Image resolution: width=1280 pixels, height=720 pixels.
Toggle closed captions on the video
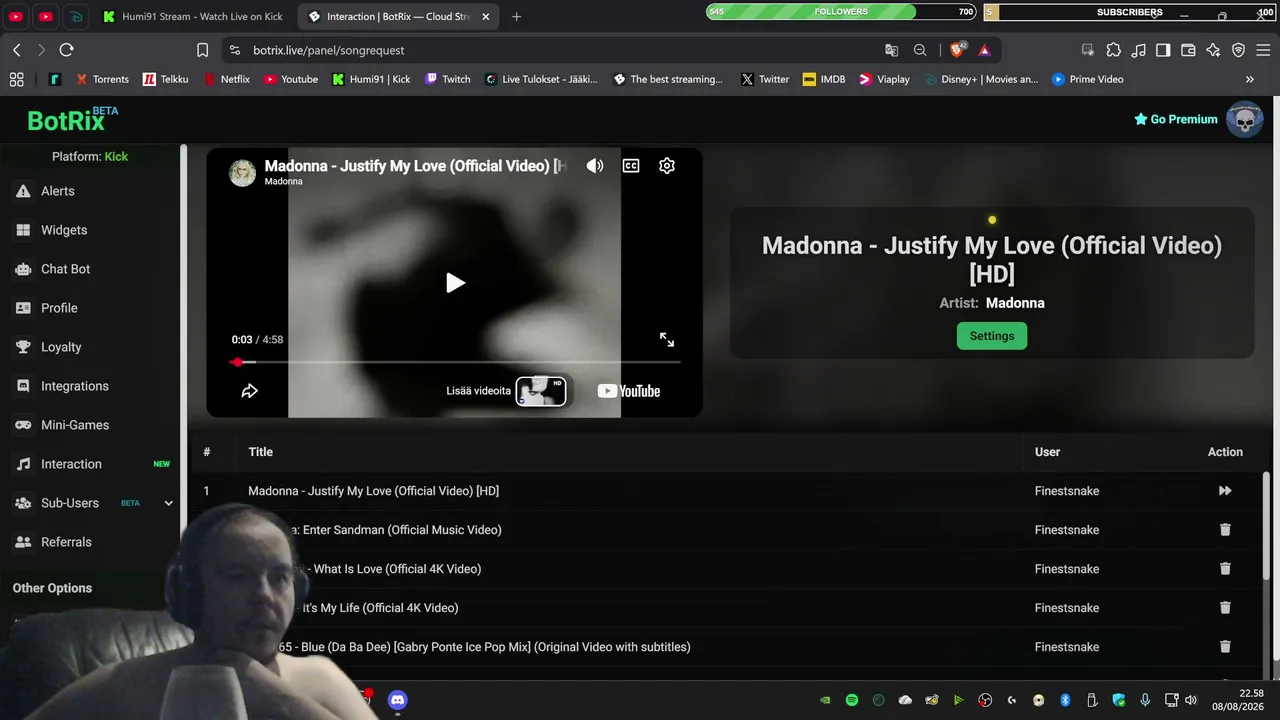(631, 166)
